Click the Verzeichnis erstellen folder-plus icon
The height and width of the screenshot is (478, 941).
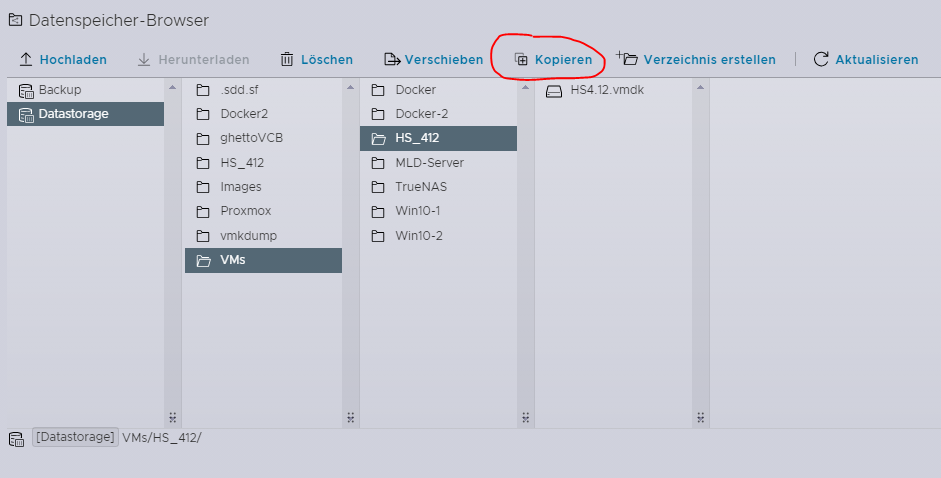(627, 59)
